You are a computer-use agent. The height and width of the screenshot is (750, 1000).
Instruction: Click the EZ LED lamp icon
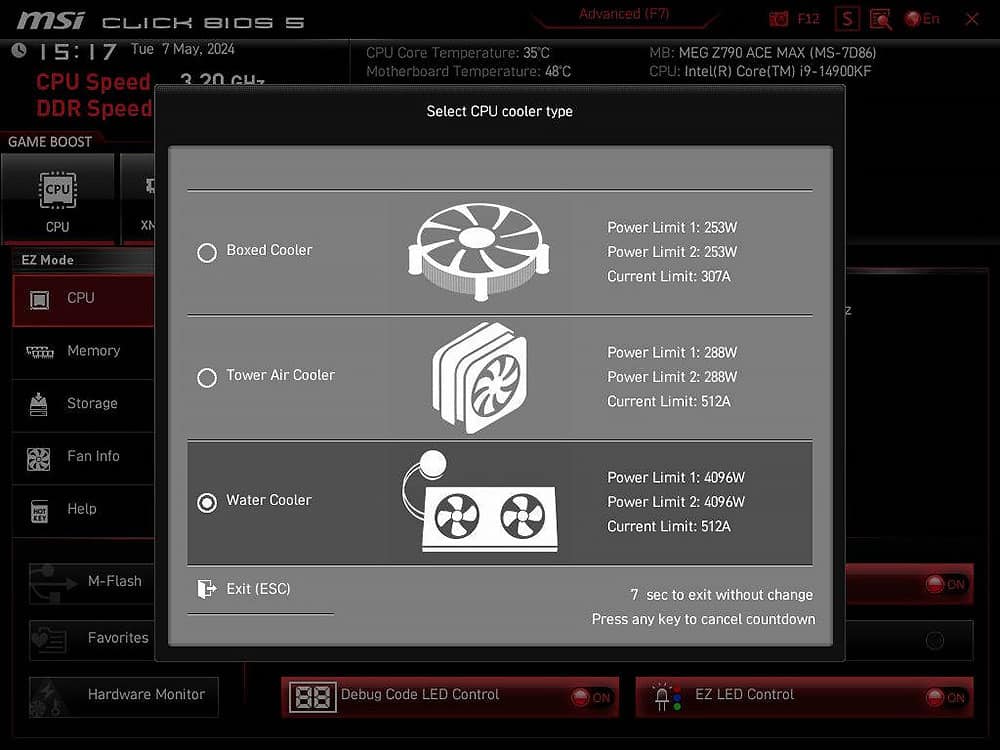tap(667, 696)
